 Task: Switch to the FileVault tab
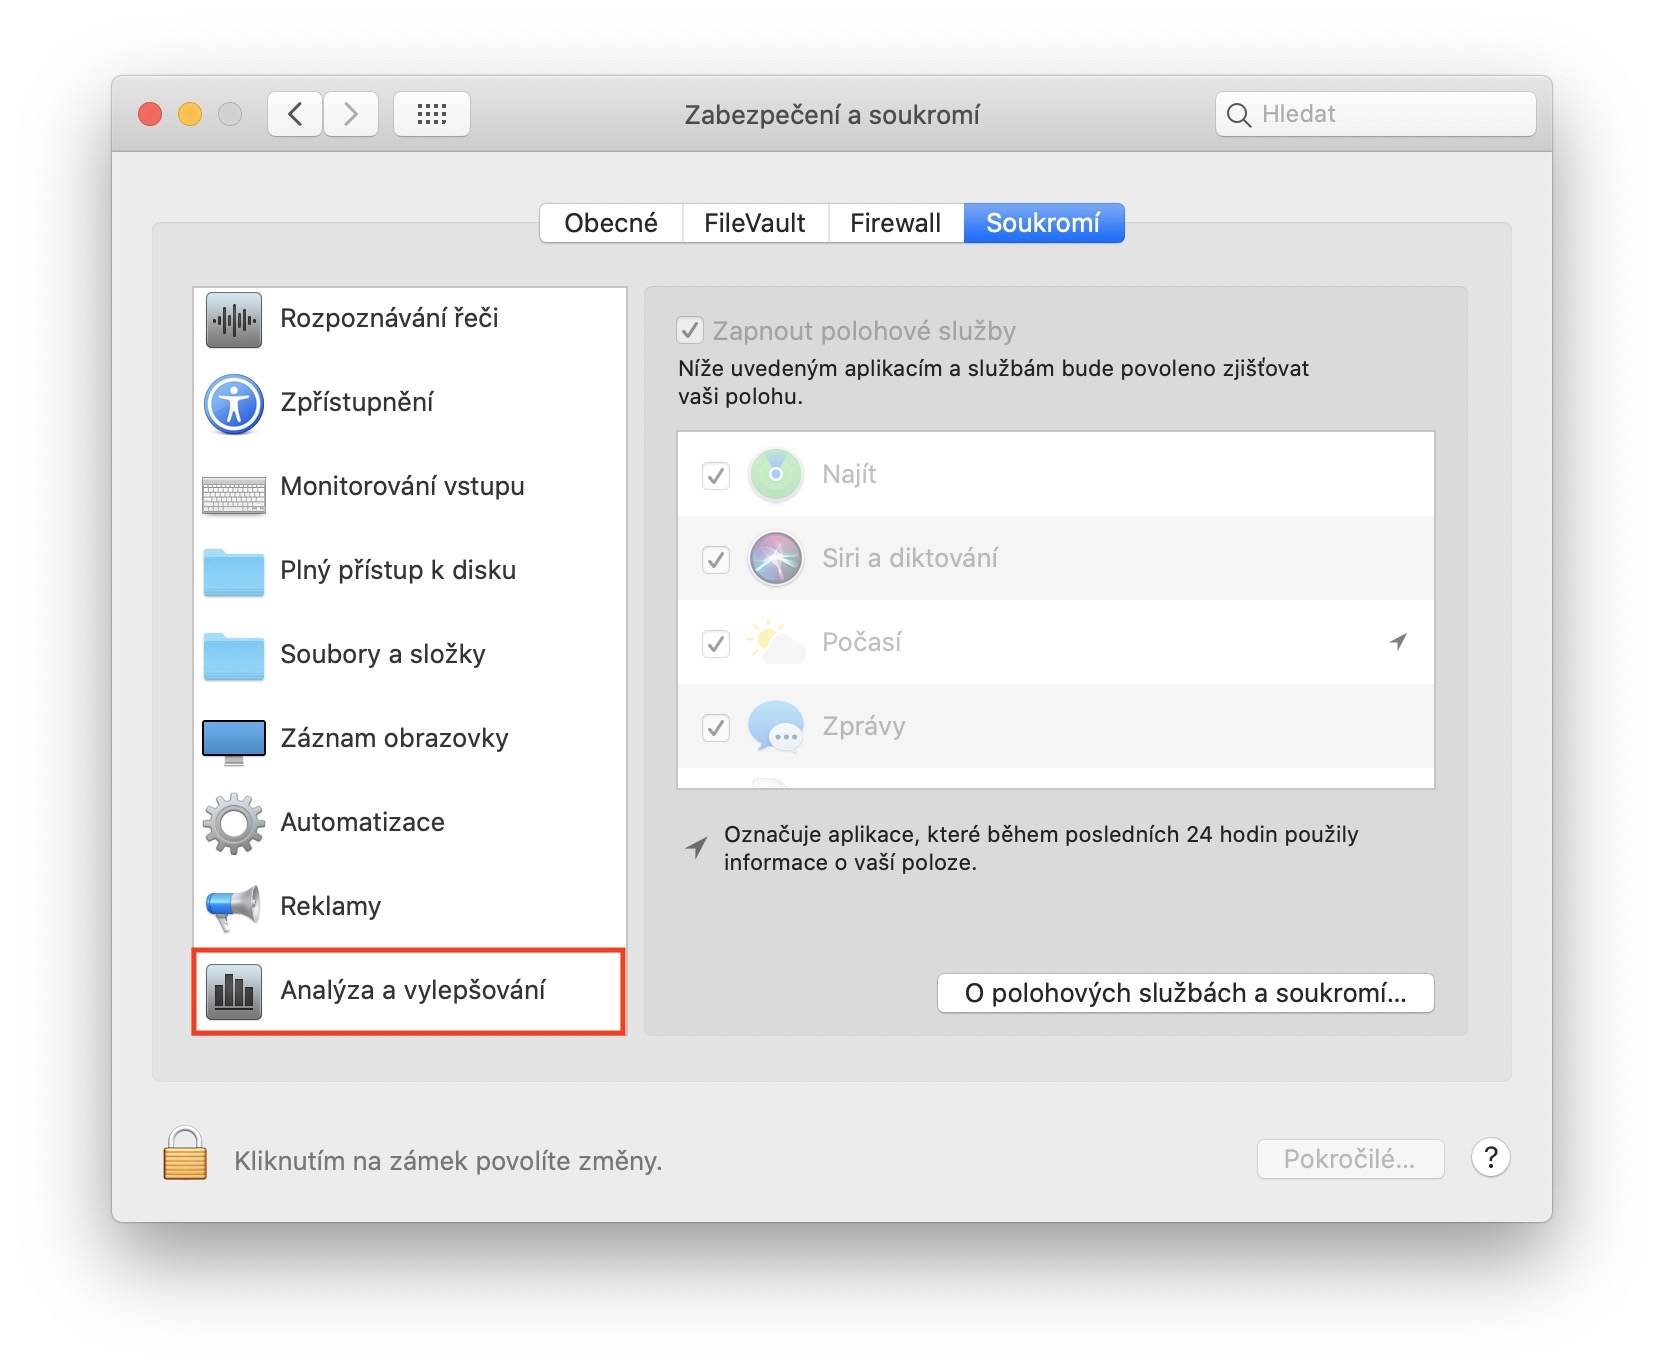755,223
